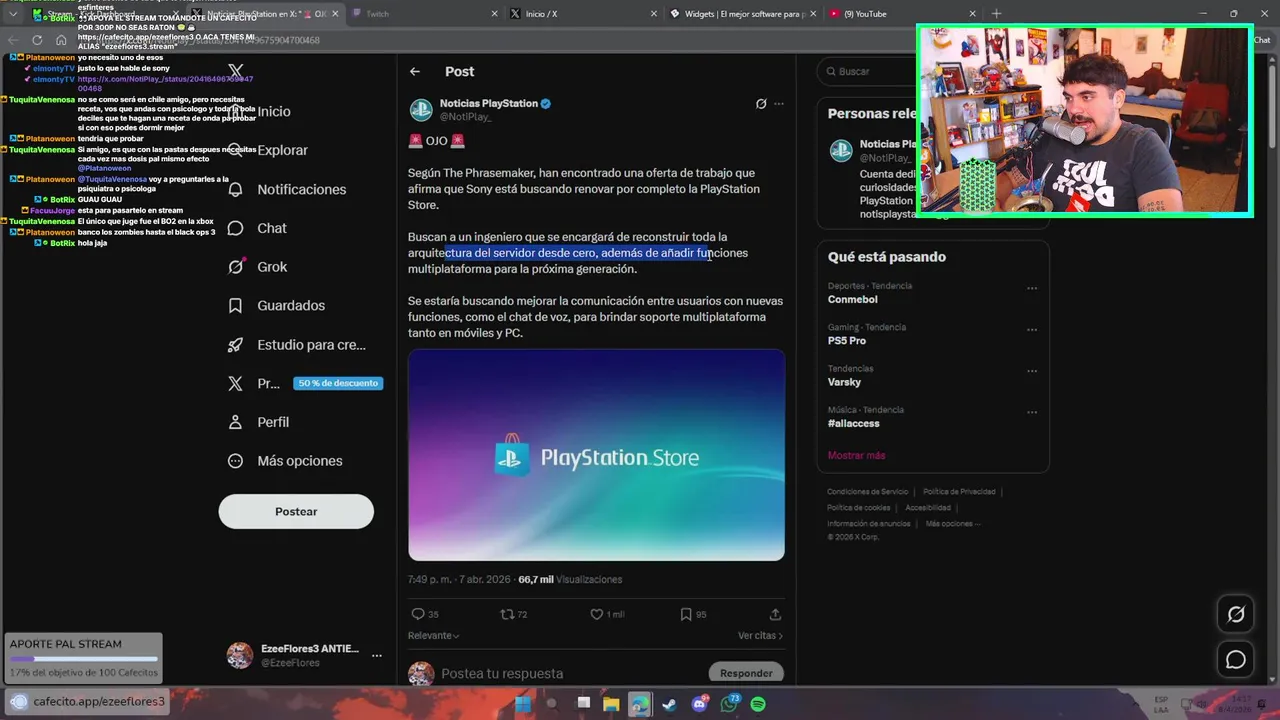
Task: Click the share icon under the post
Action: [775, 614]
